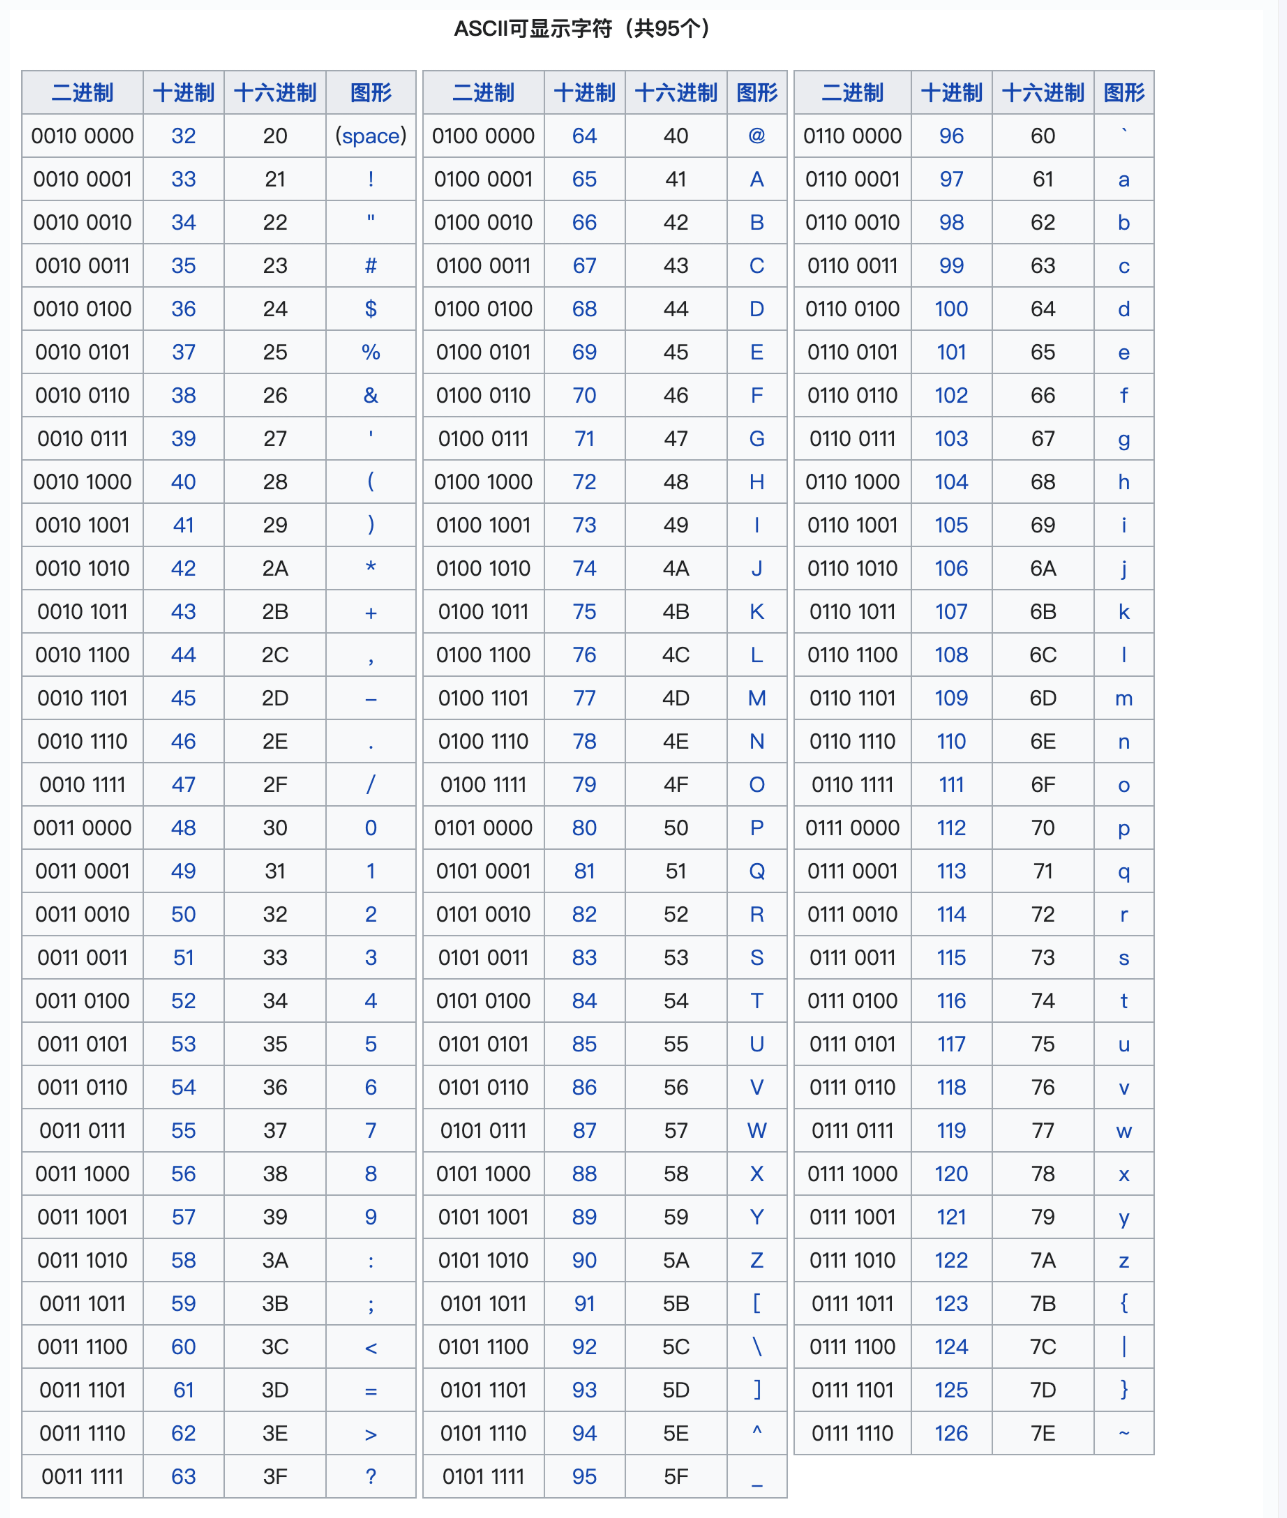The height and width of the screenshot is (1518, 1287).
Task: Open the "+" plus sign link
Action: [x=371, y=612]
